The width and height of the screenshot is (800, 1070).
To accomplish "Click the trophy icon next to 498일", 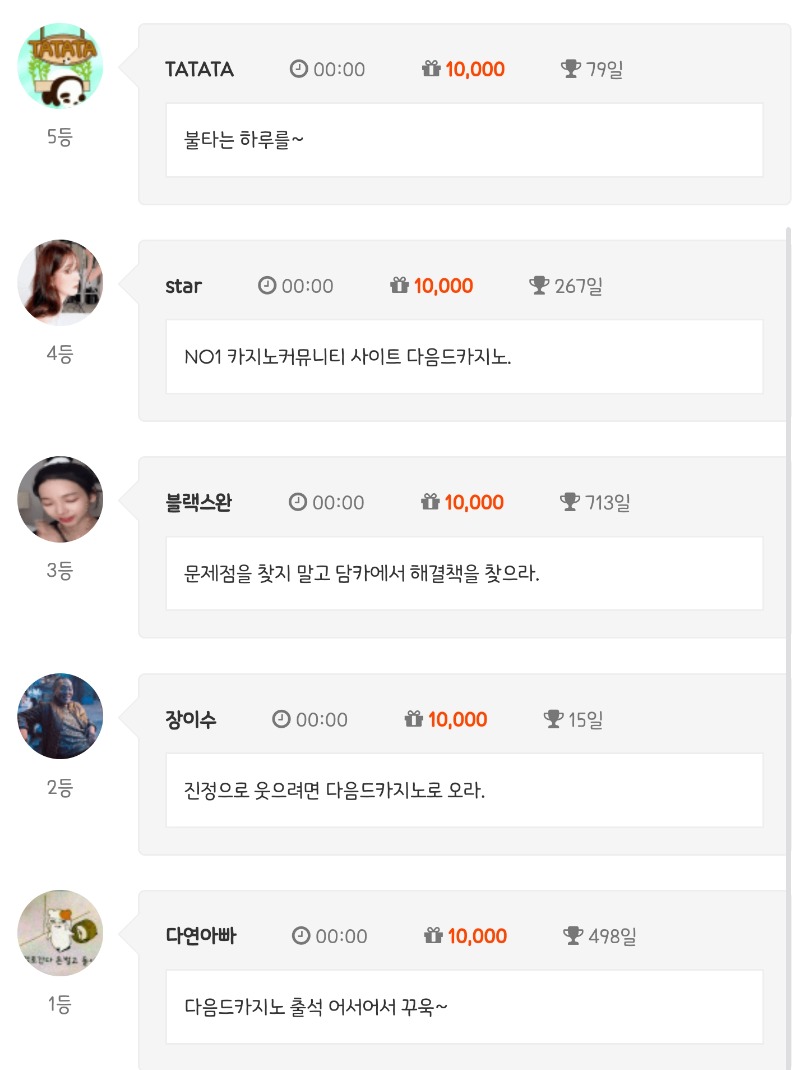I will tap(573, 936).
